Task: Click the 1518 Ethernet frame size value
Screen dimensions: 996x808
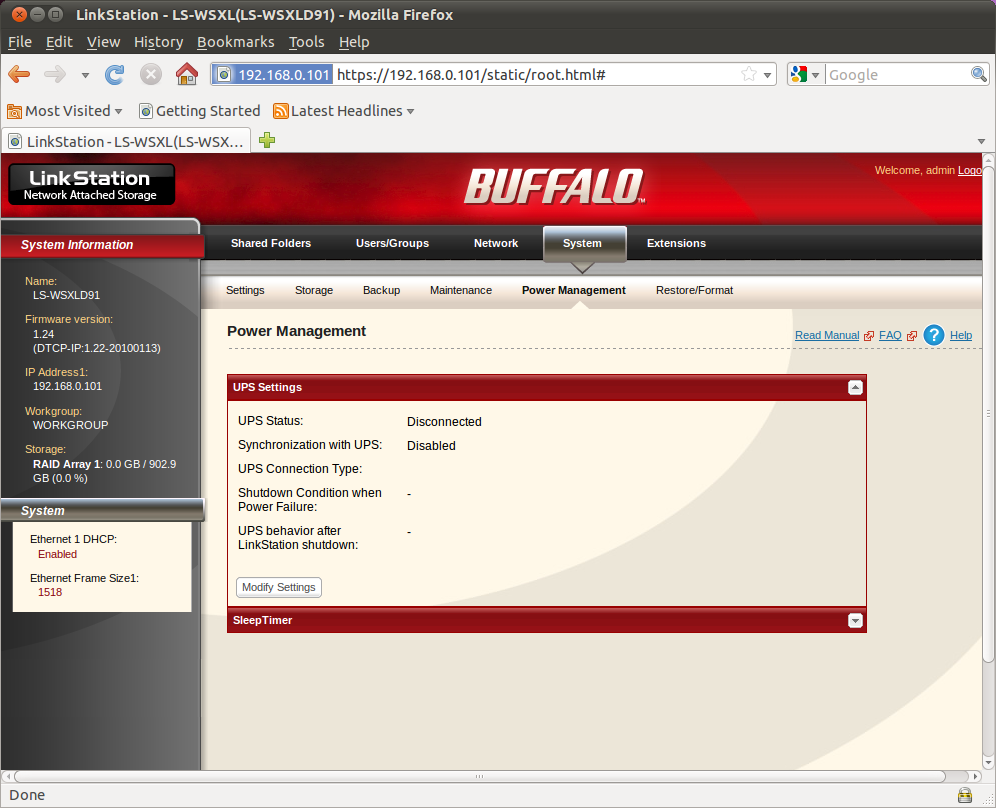Action: click(x=50, y=593)
